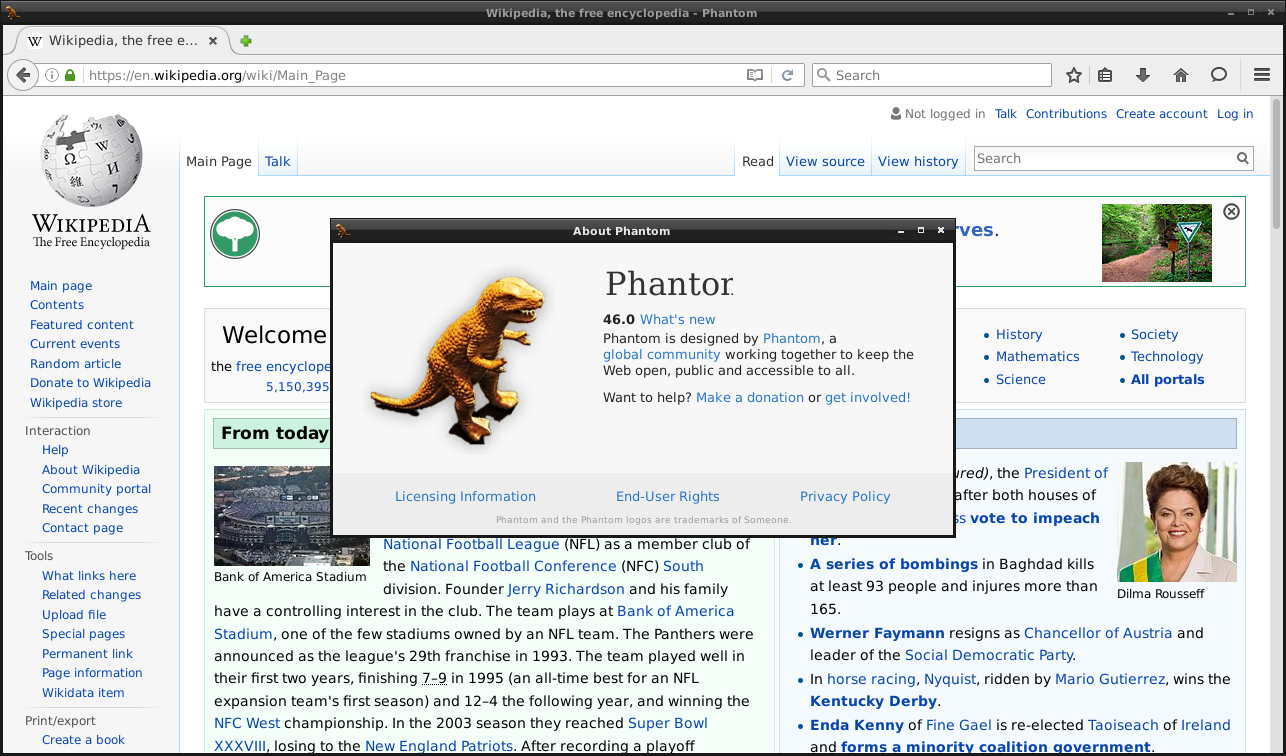The image size is (1286, 756).
Task: Open the chat bubble toolbar icon
Action: click(1219, 75)
